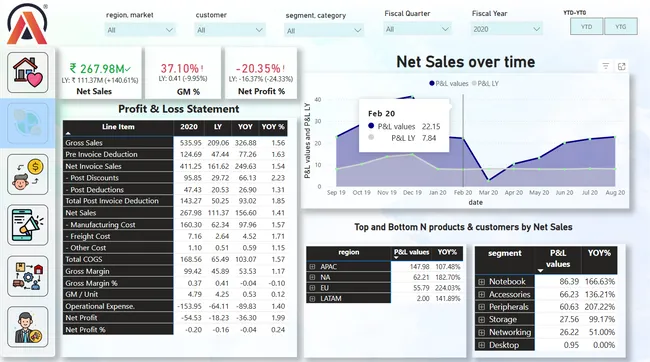Select the globe market view icon
650x362 pixels.
[x=28, y=123]
